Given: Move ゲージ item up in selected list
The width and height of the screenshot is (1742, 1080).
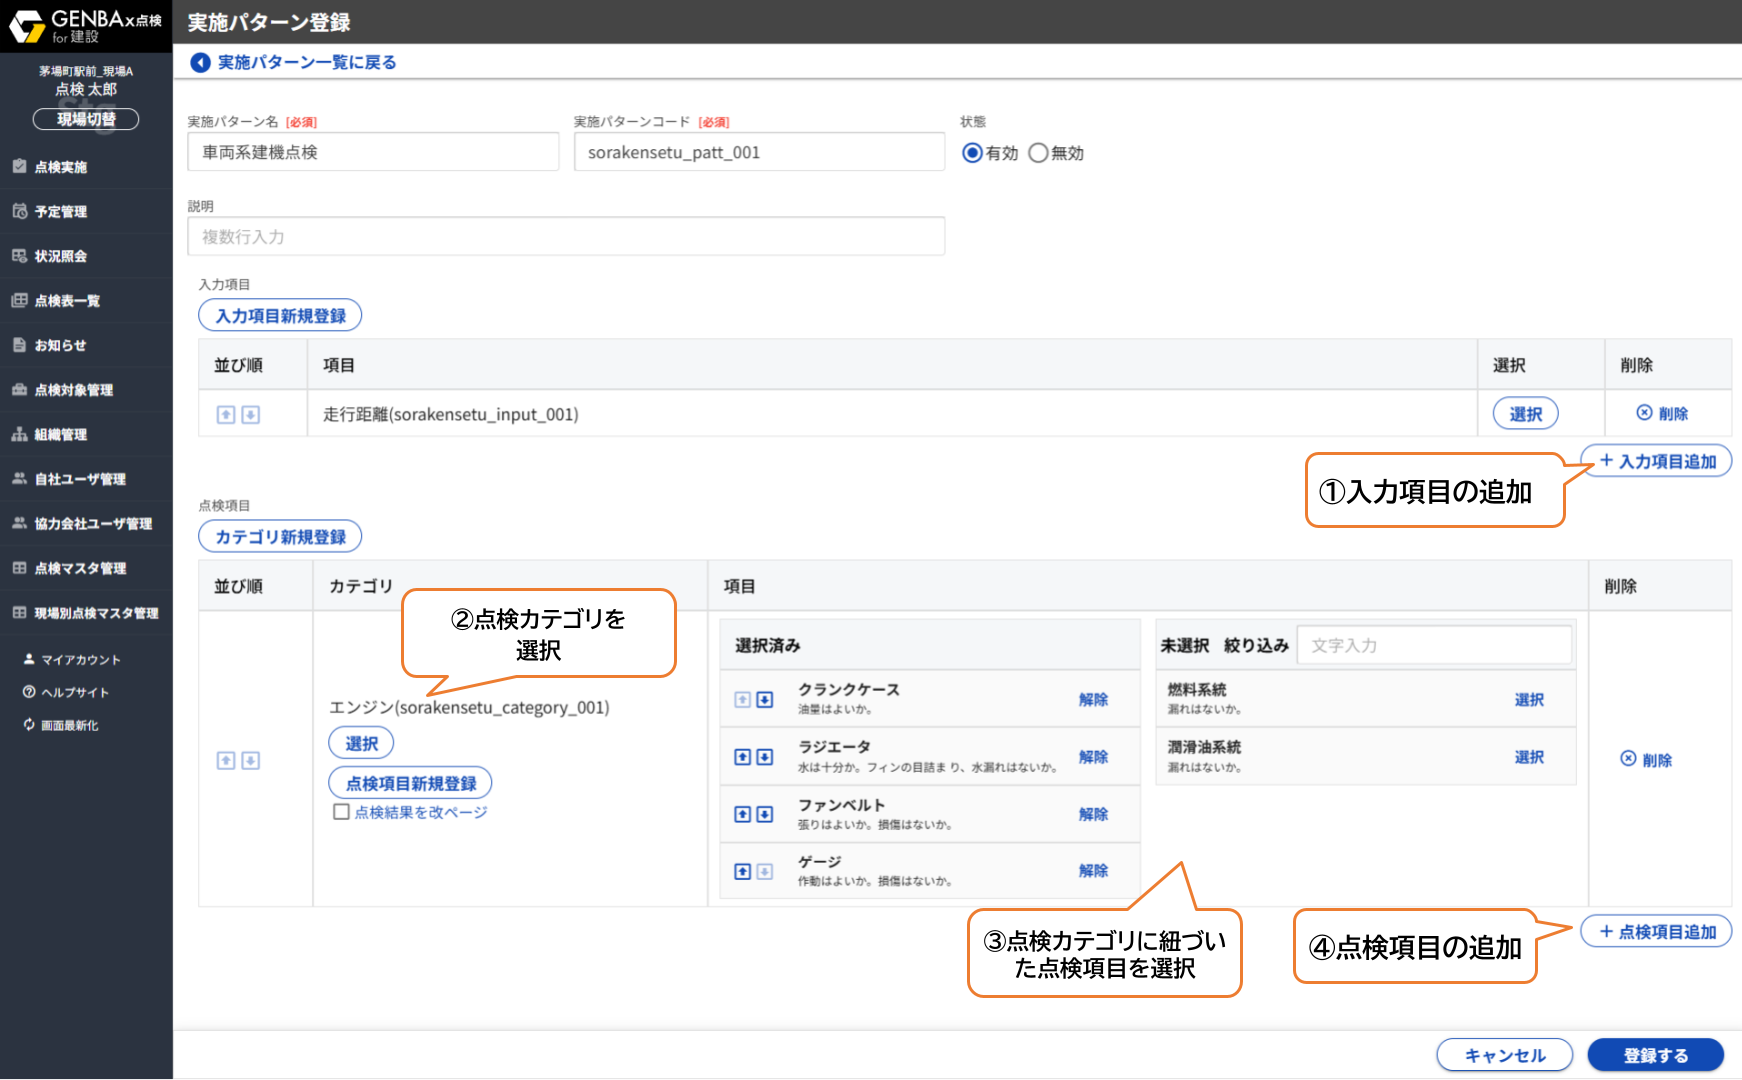Looking at the screenshot, I should 742,872.
